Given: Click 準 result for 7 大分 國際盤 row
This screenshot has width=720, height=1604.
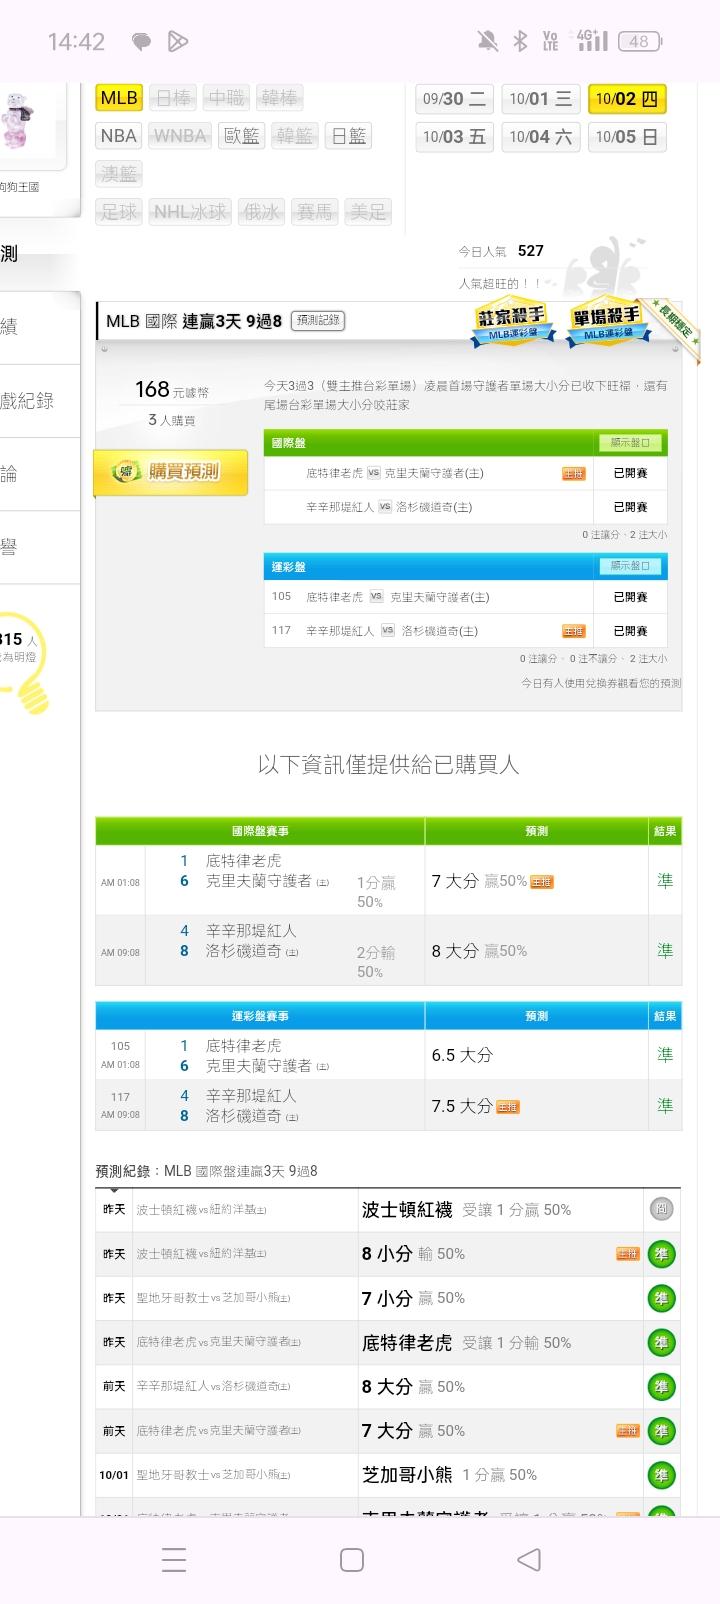Looking at the screenshot, I should pos(665,881).
